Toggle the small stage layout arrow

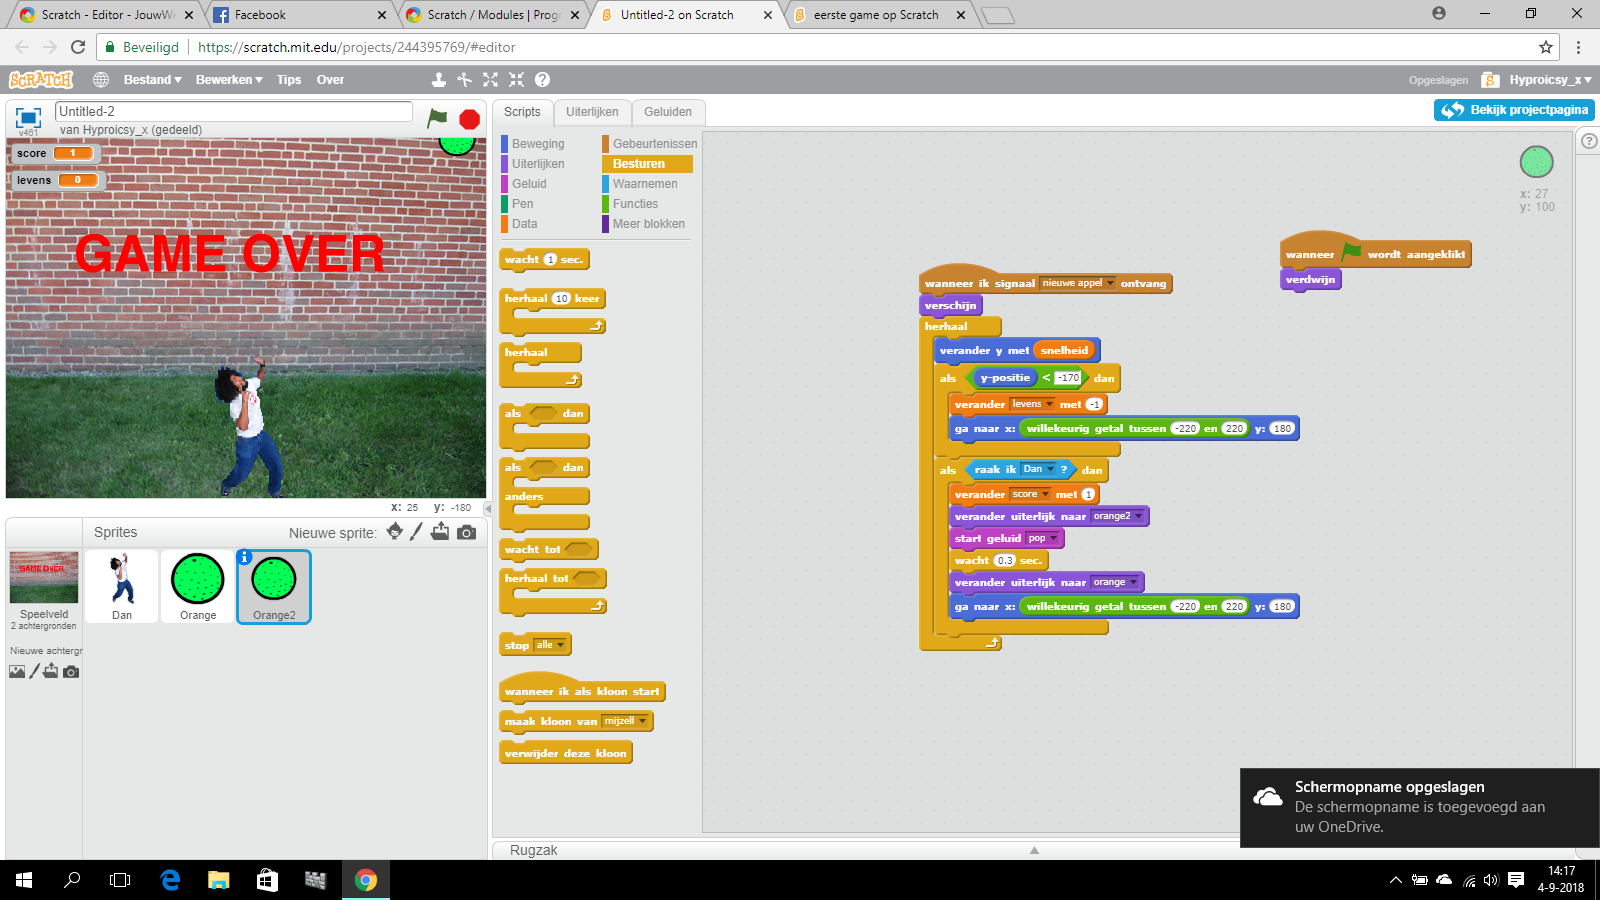[488, 508]
